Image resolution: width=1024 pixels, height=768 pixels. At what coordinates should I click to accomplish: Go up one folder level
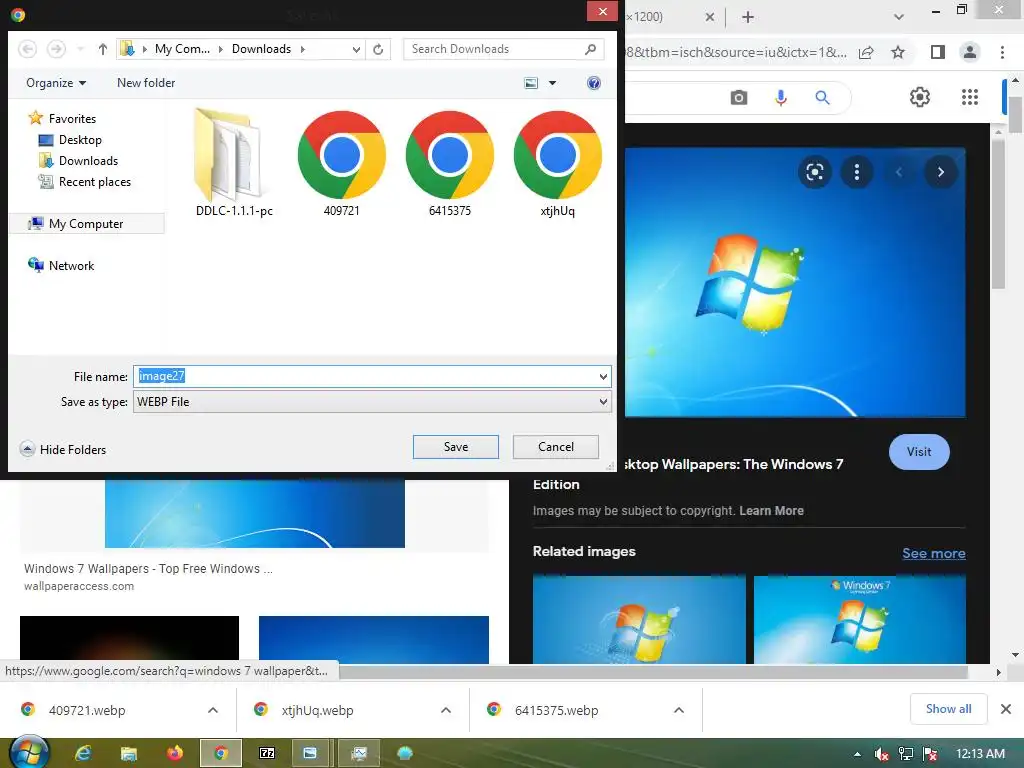[103, 49]
